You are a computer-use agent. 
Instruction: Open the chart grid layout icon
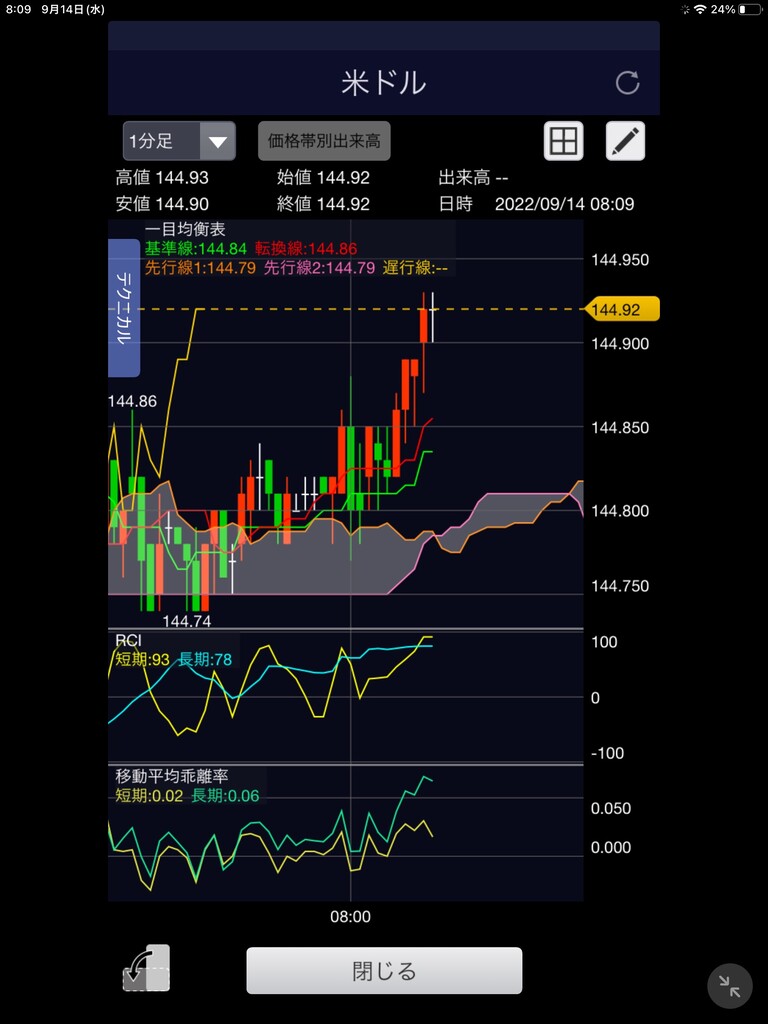[563, 140]
